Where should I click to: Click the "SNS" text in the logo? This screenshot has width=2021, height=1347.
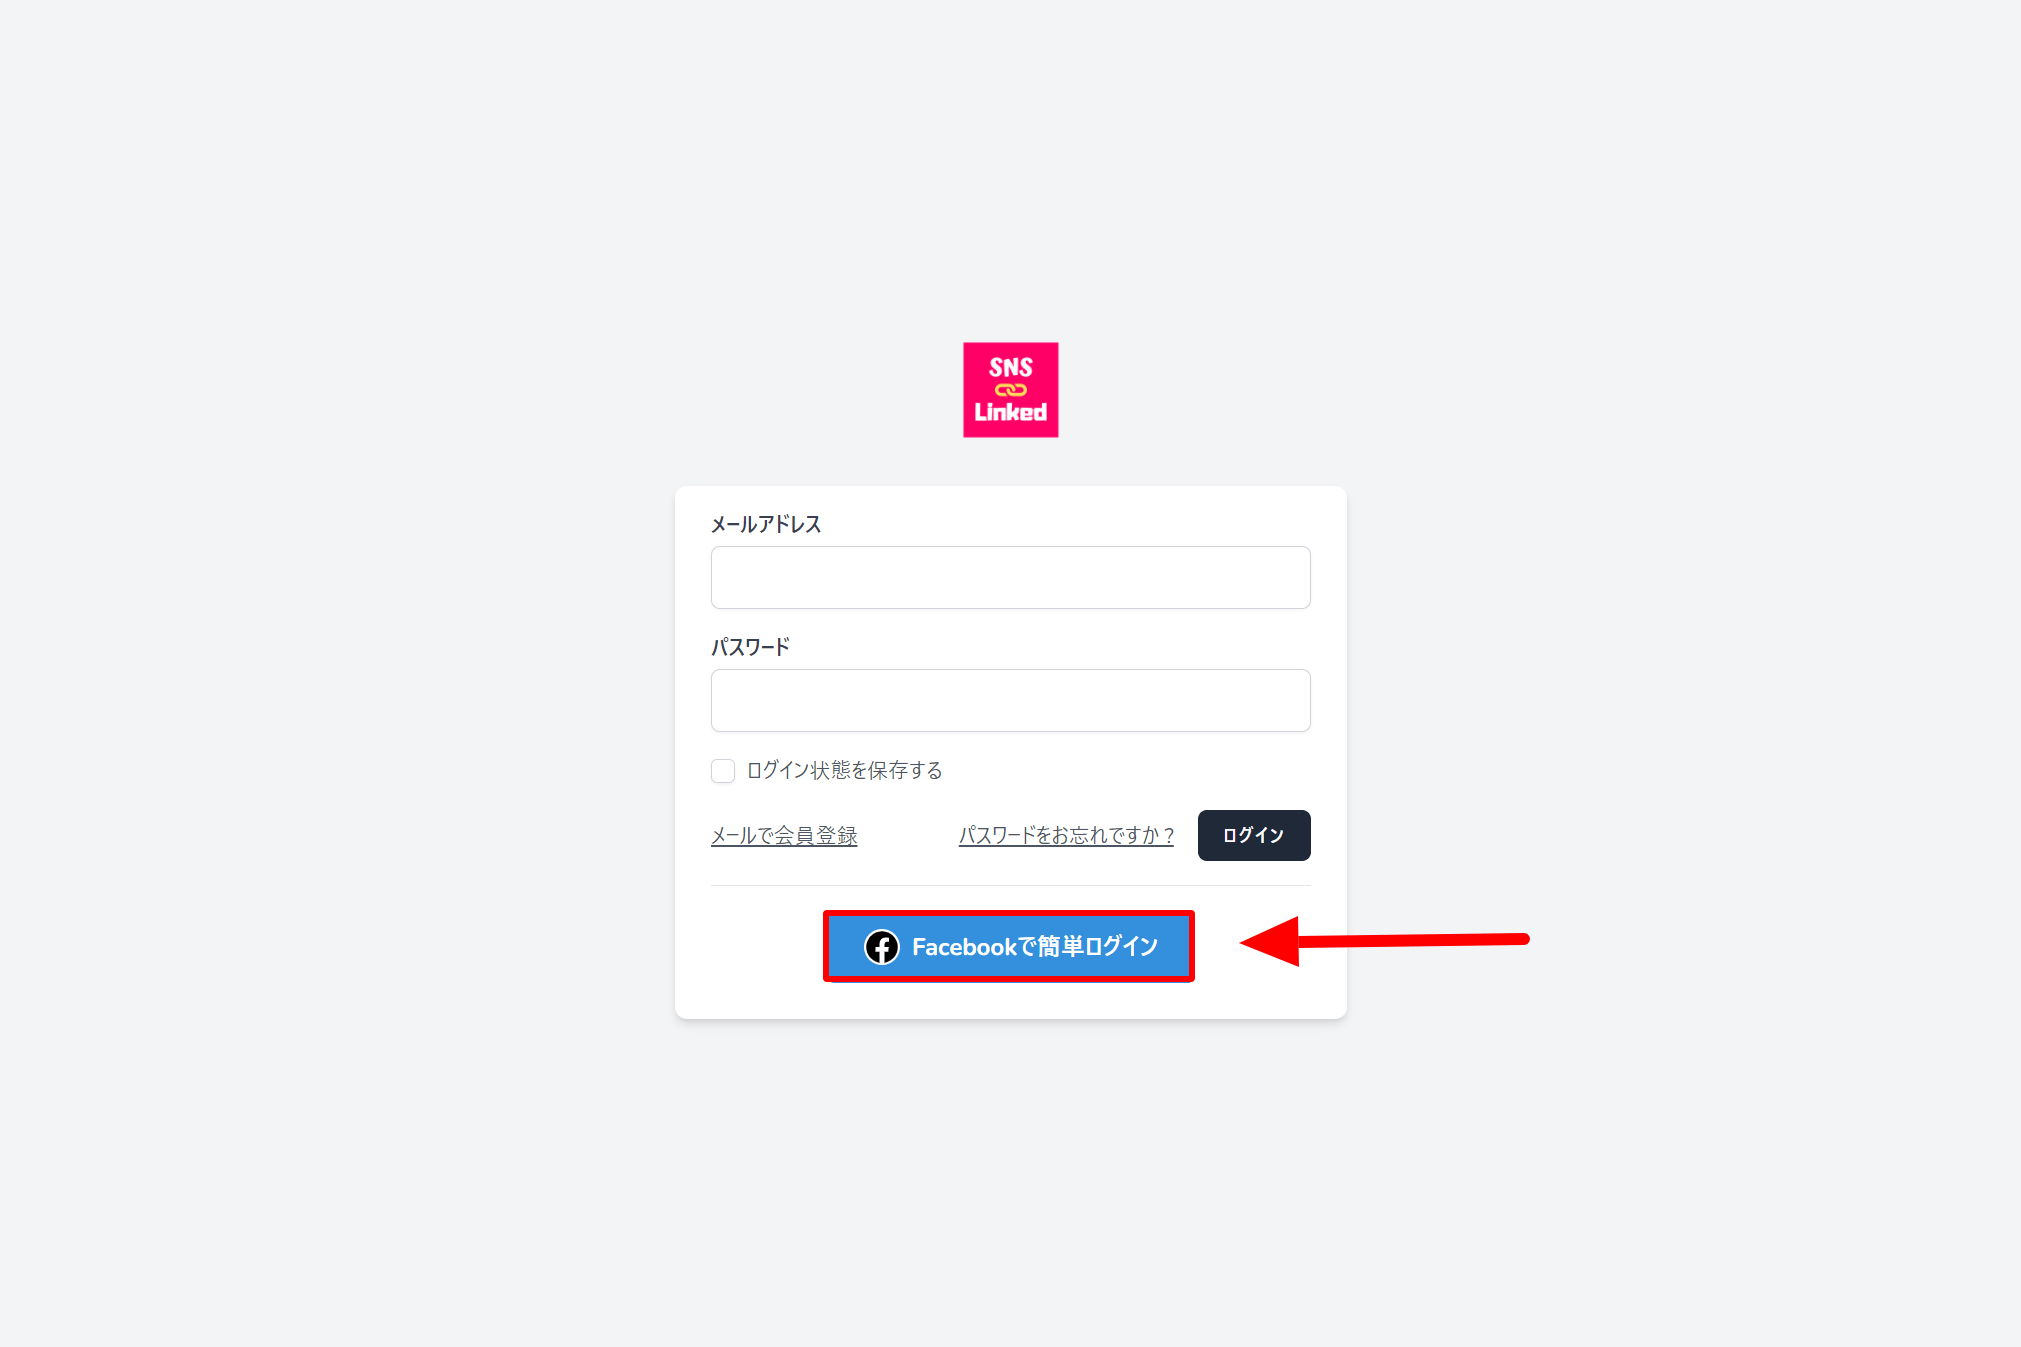pyautogui.click(x=1010, y=367)
